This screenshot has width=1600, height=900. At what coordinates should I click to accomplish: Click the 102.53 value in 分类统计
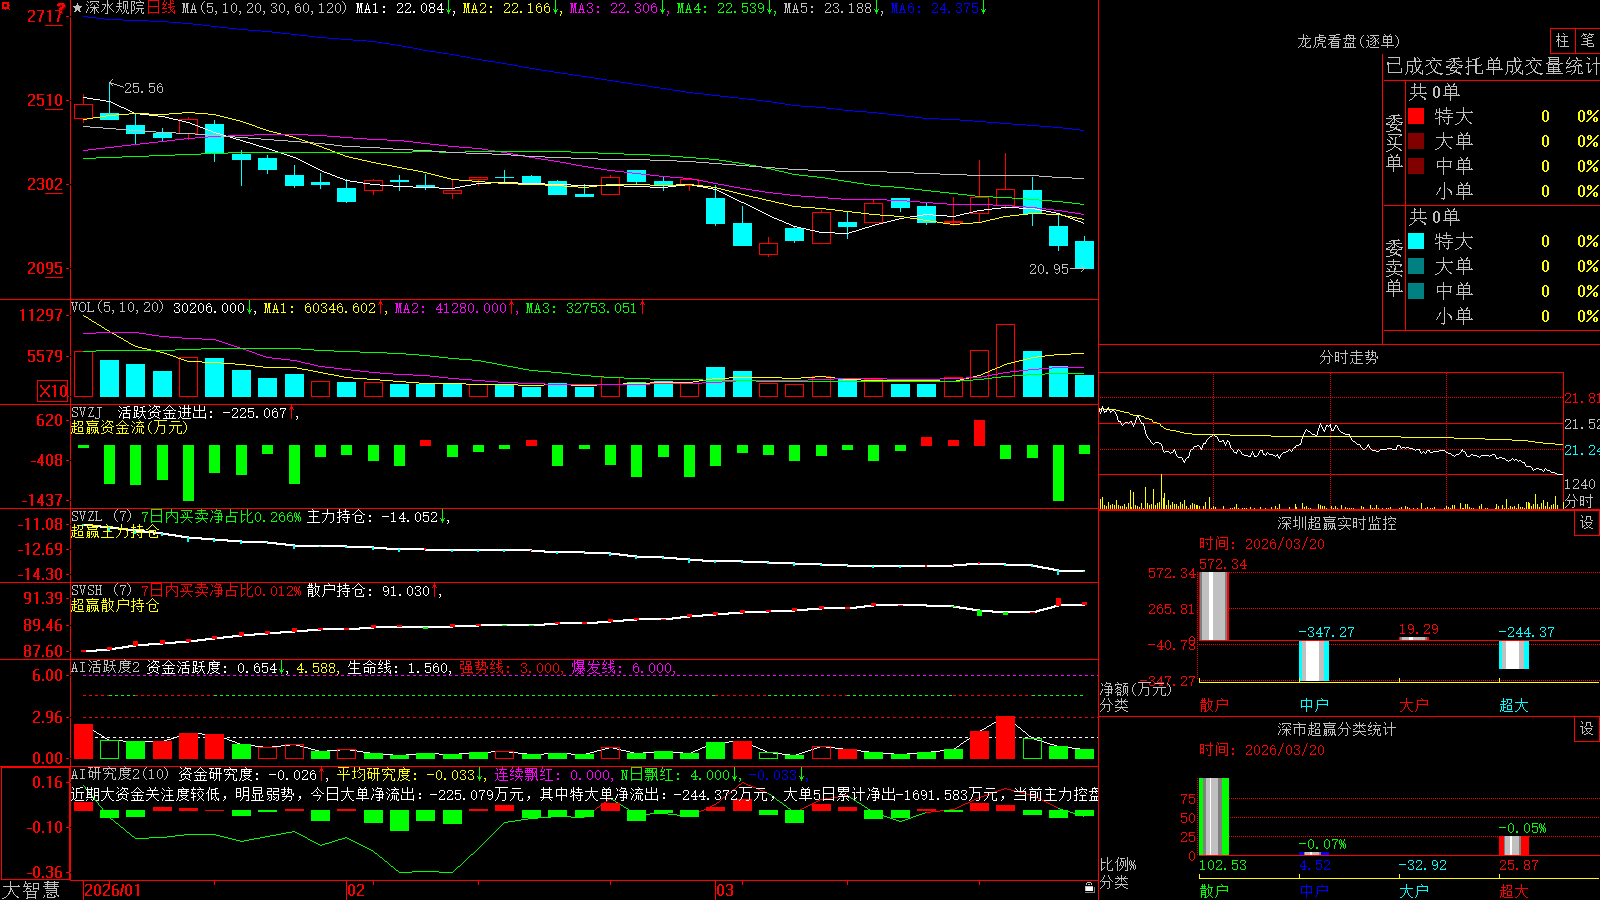(1223, 865)
